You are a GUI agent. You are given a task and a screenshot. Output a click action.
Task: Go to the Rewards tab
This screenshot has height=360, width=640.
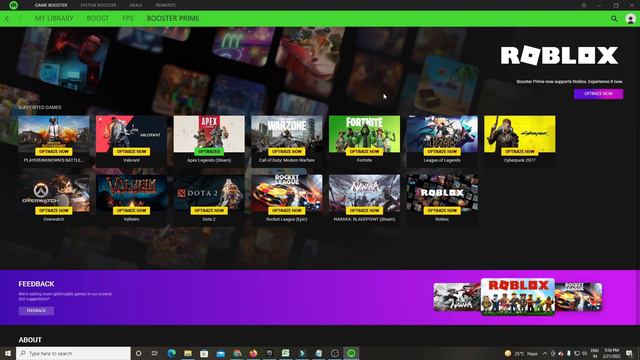[165, 5]
